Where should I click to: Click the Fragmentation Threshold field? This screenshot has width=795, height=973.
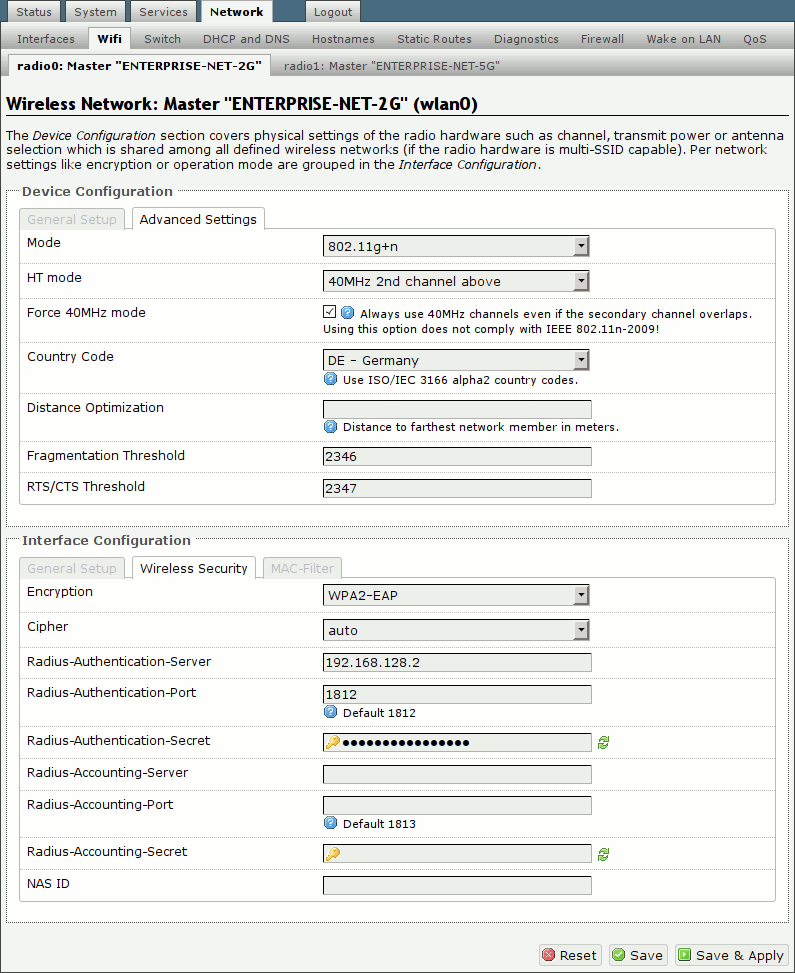point(457,456)
